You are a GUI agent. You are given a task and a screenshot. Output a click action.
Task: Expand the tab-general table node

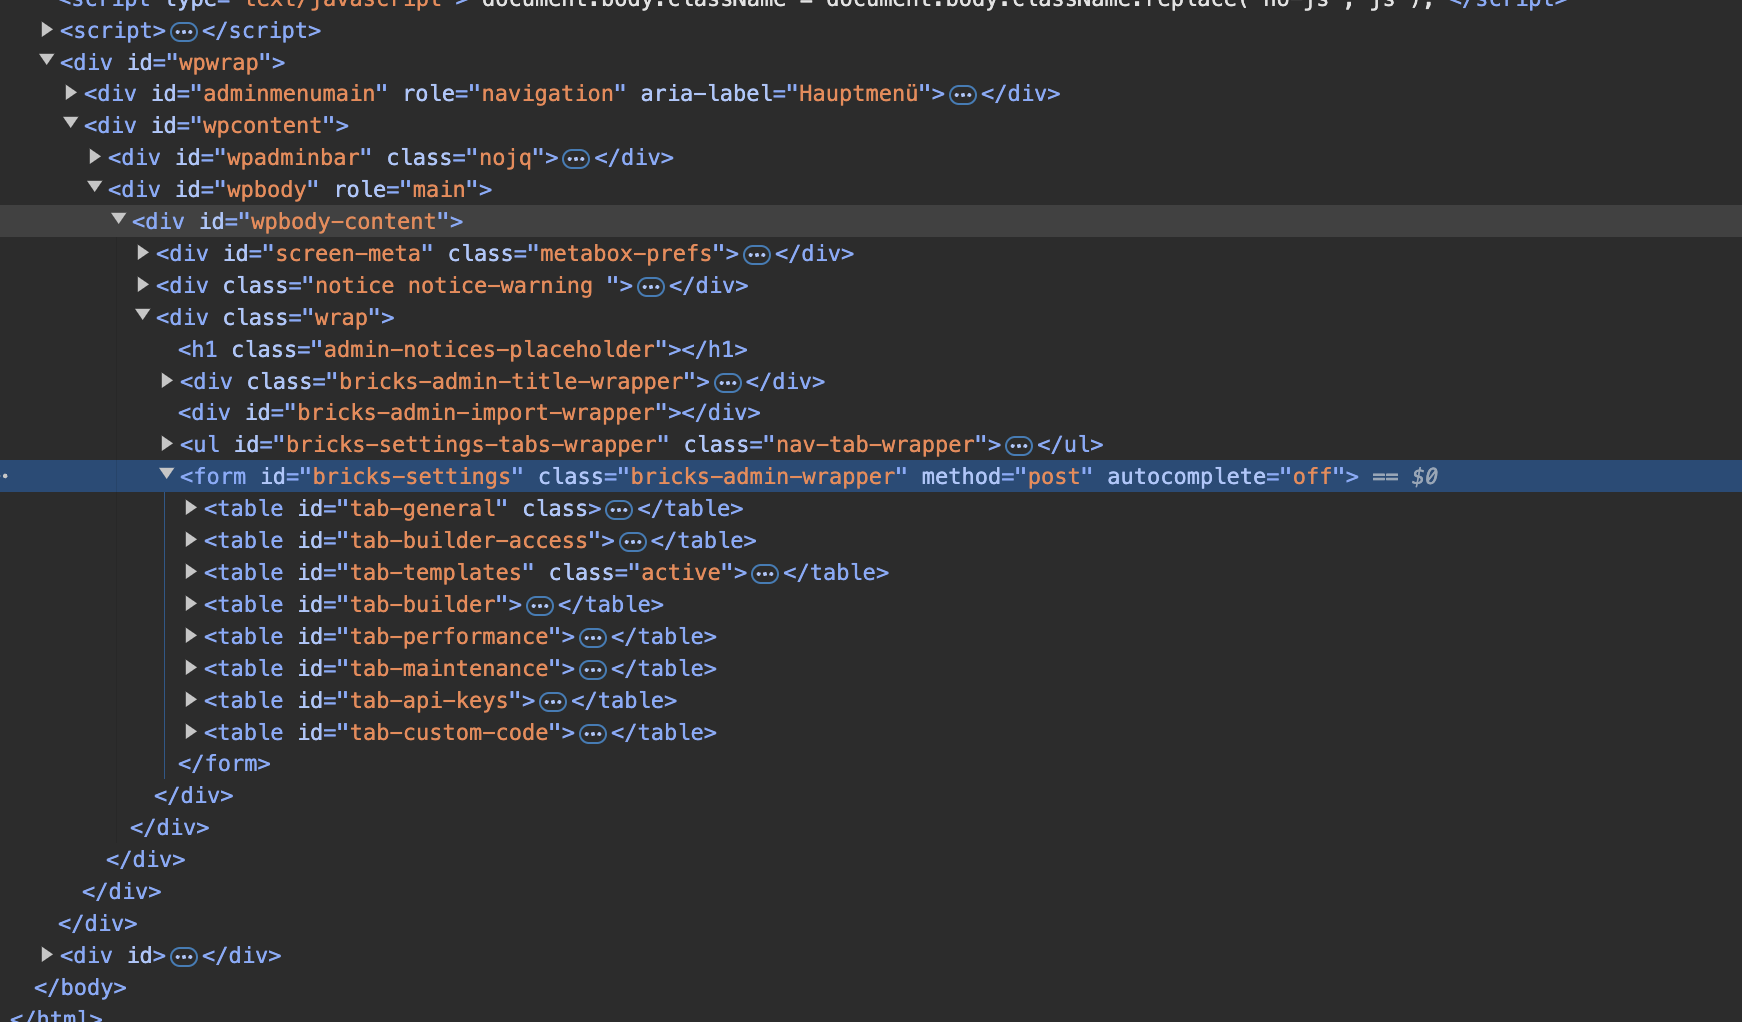(x=190, y=507)
